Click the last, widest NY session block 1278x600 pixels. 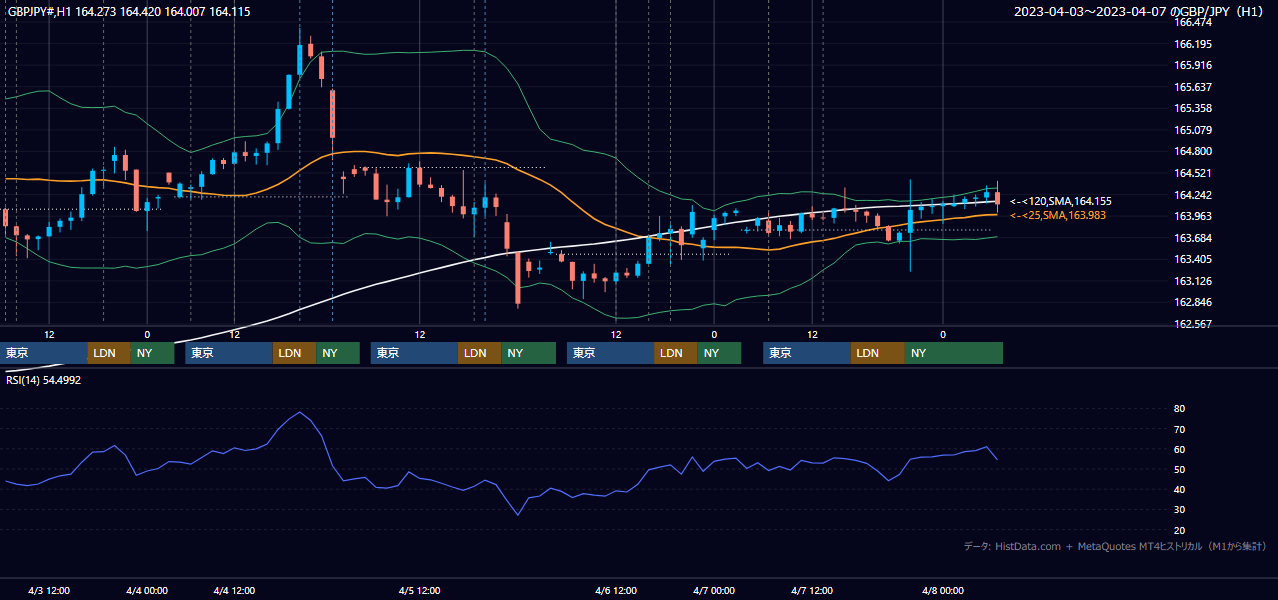[953, 353]
